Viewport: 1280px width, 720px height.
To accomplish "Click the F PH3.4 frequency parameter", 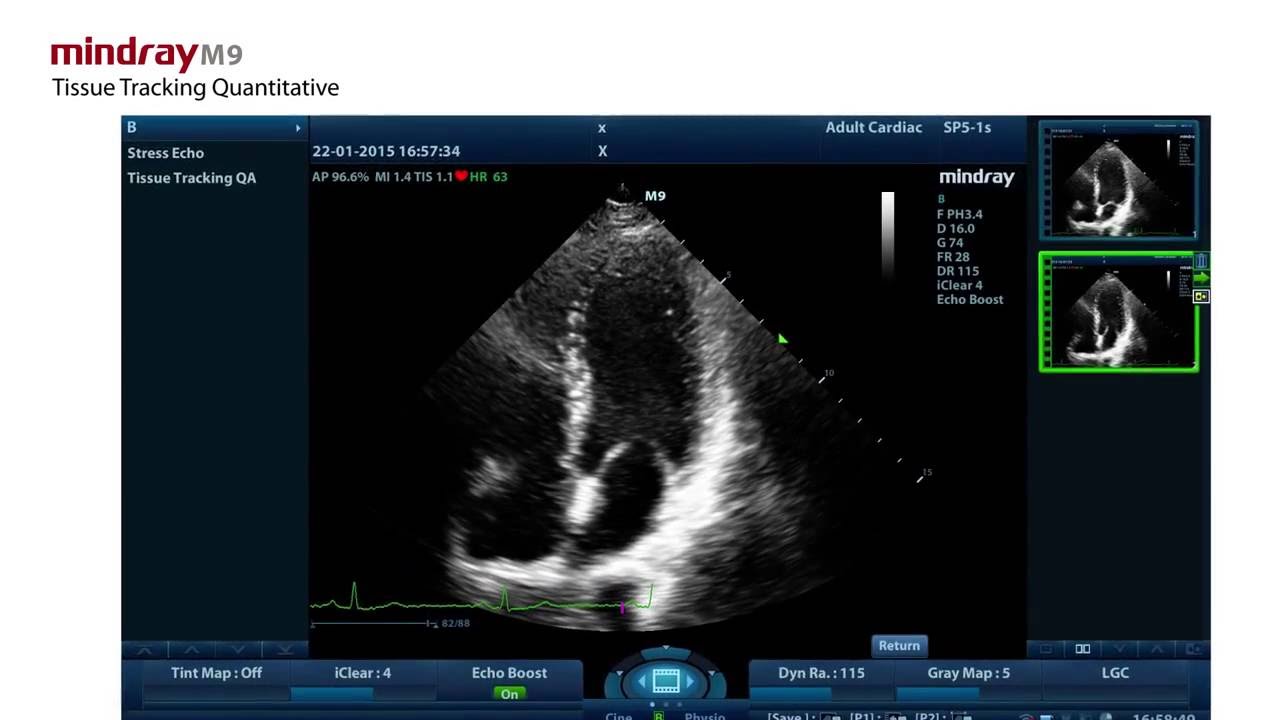I will [960, 214].
